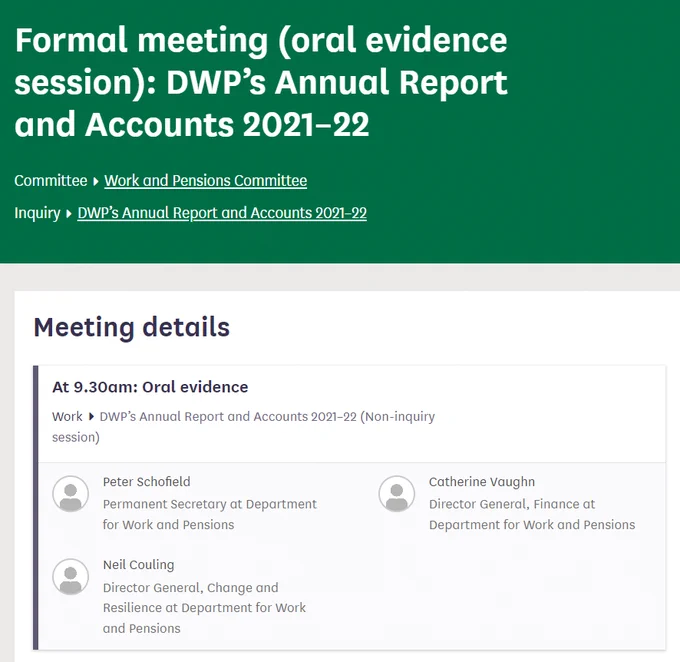Click the 'Formal meeting (oral evidence session)' page title
The width and height of the screenshot is (680, 662).
(261, 82)
